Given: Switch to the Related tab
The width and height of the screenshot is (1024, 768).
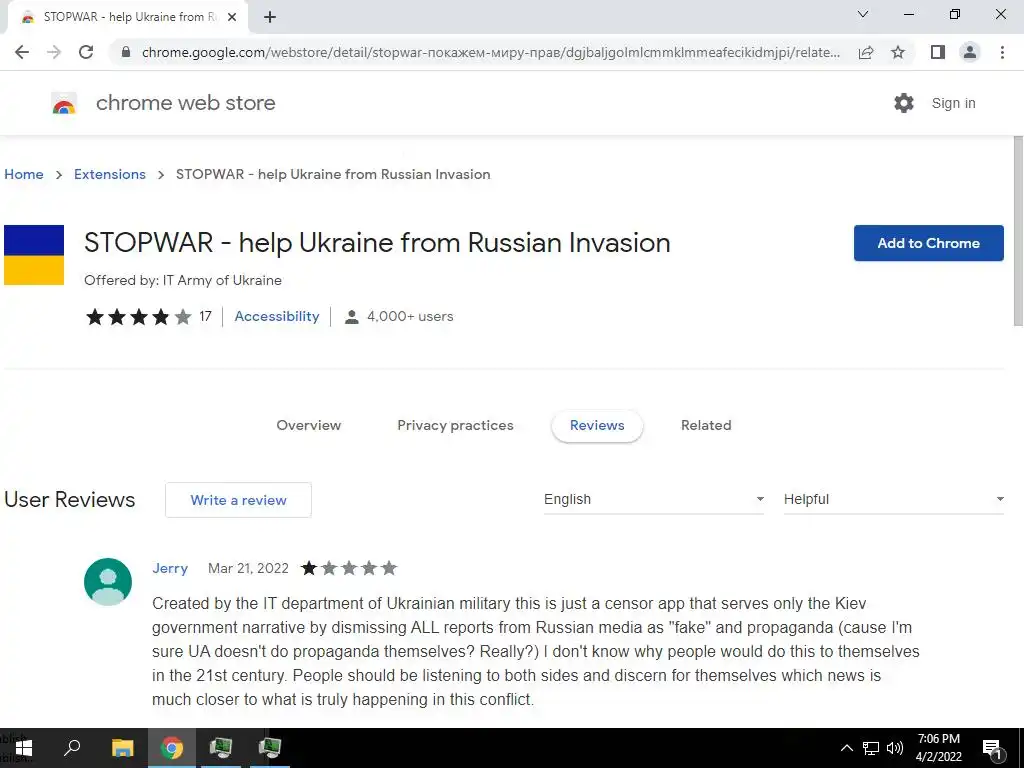Looking at the screenshot, I should 706,425.
